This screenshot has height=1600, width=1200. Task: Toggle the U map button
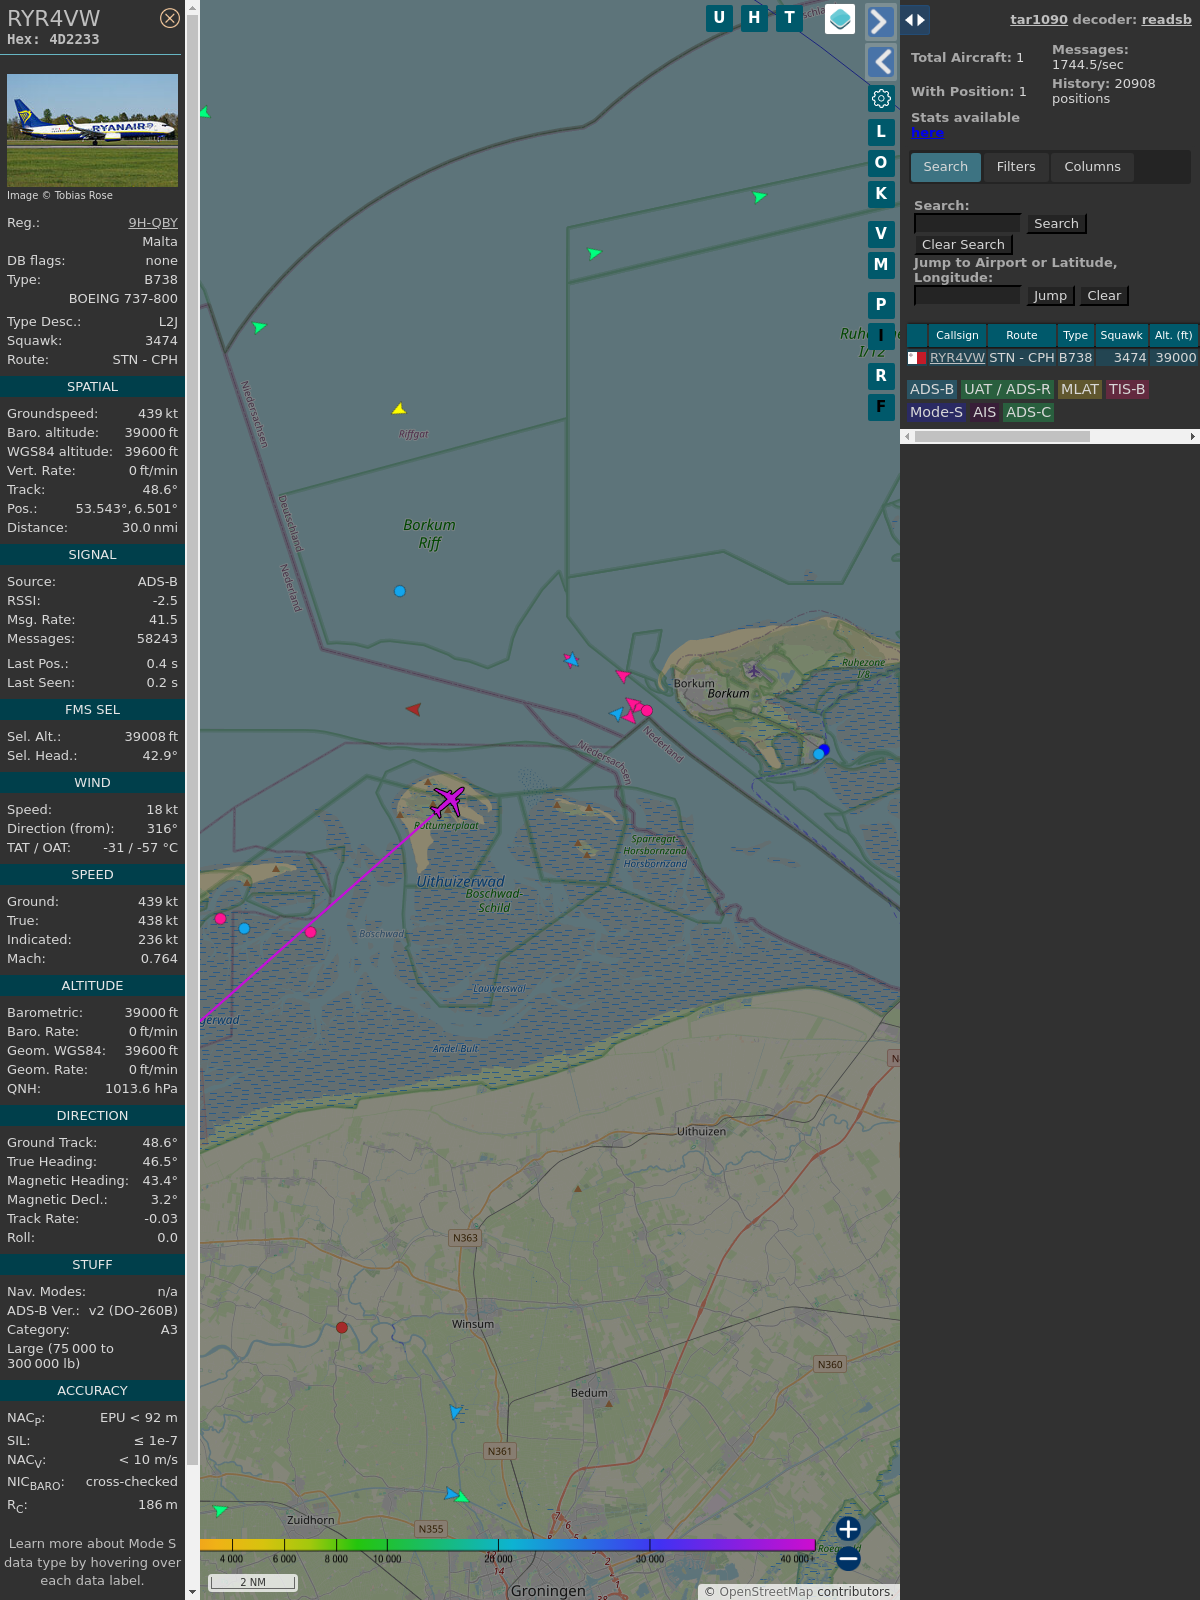pyautogui.click(x=719, y=18)
